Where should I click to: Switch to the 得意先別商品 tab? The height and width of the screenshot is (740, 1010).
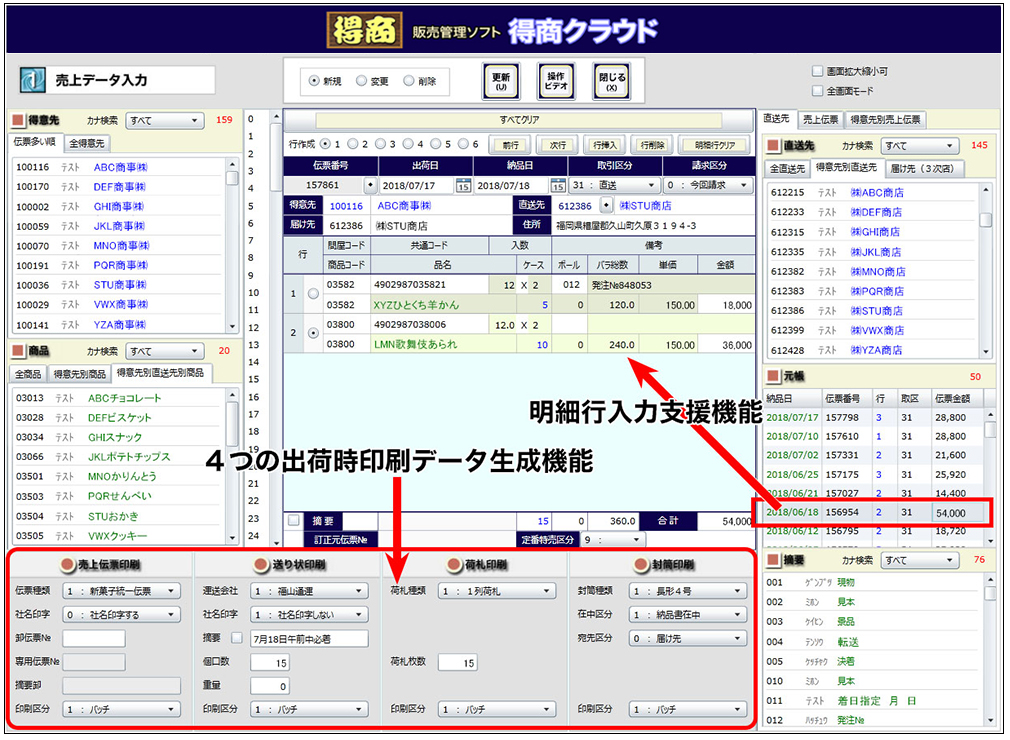point(79,374)
